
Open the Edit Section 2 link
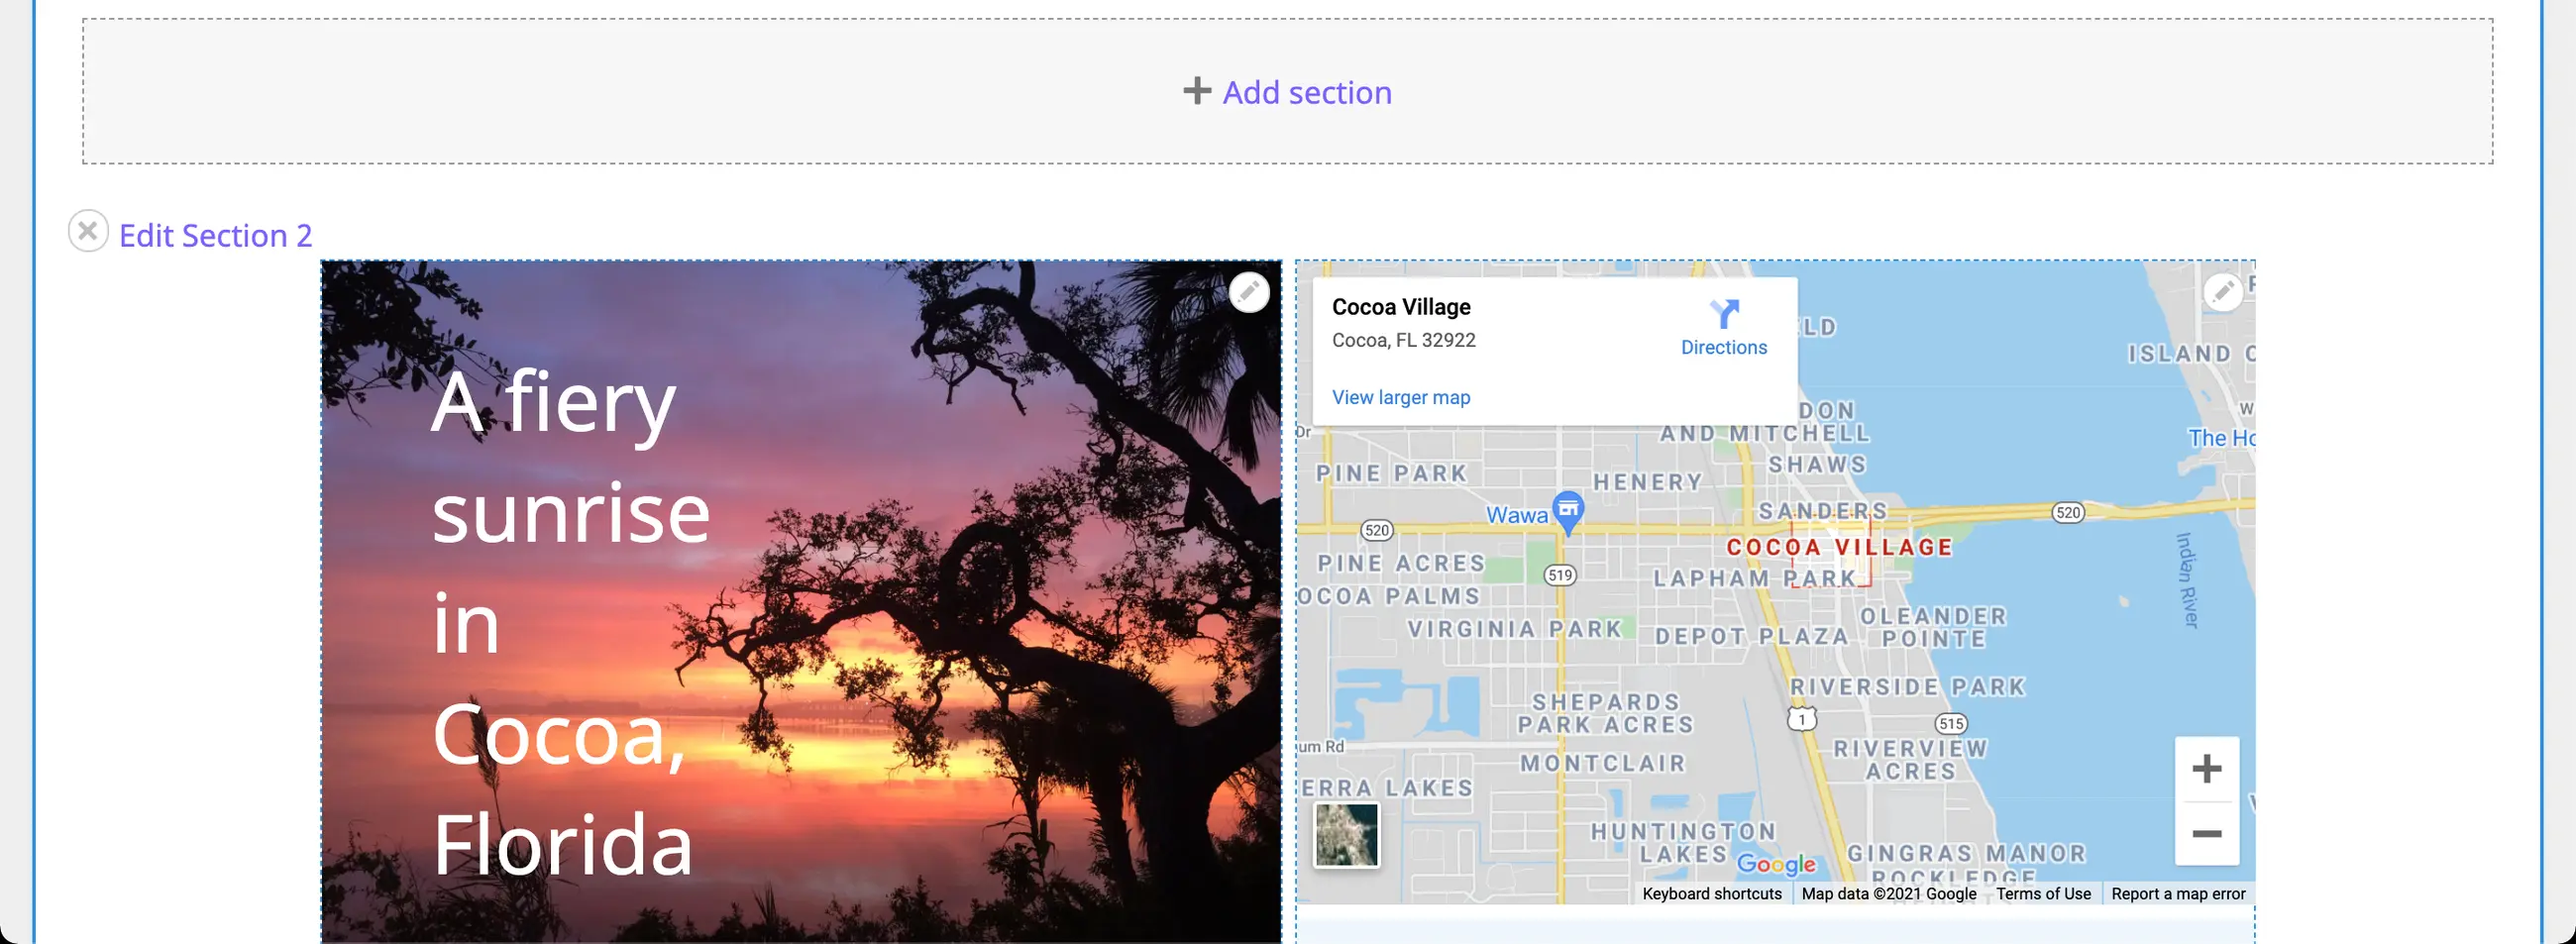(x=215, y=235)
